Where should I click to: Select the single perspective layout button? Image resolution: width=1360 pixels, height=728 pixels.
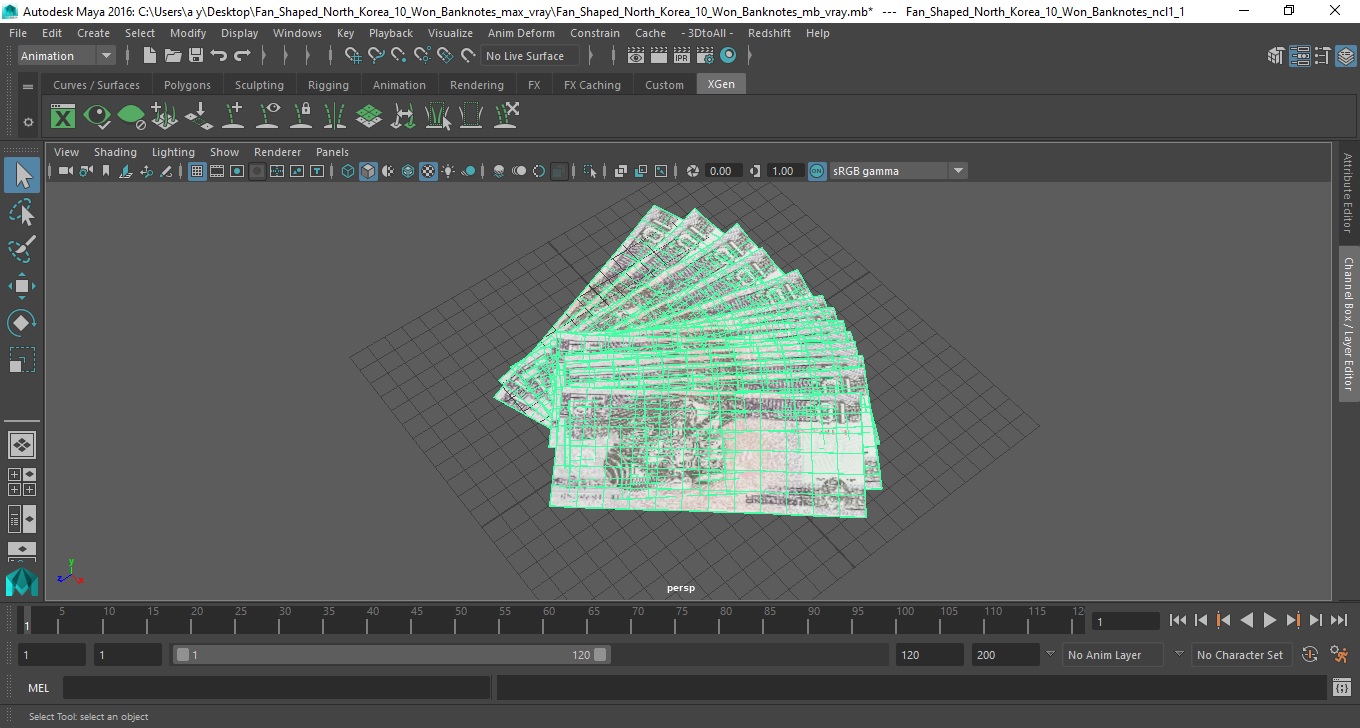[22, 444]
